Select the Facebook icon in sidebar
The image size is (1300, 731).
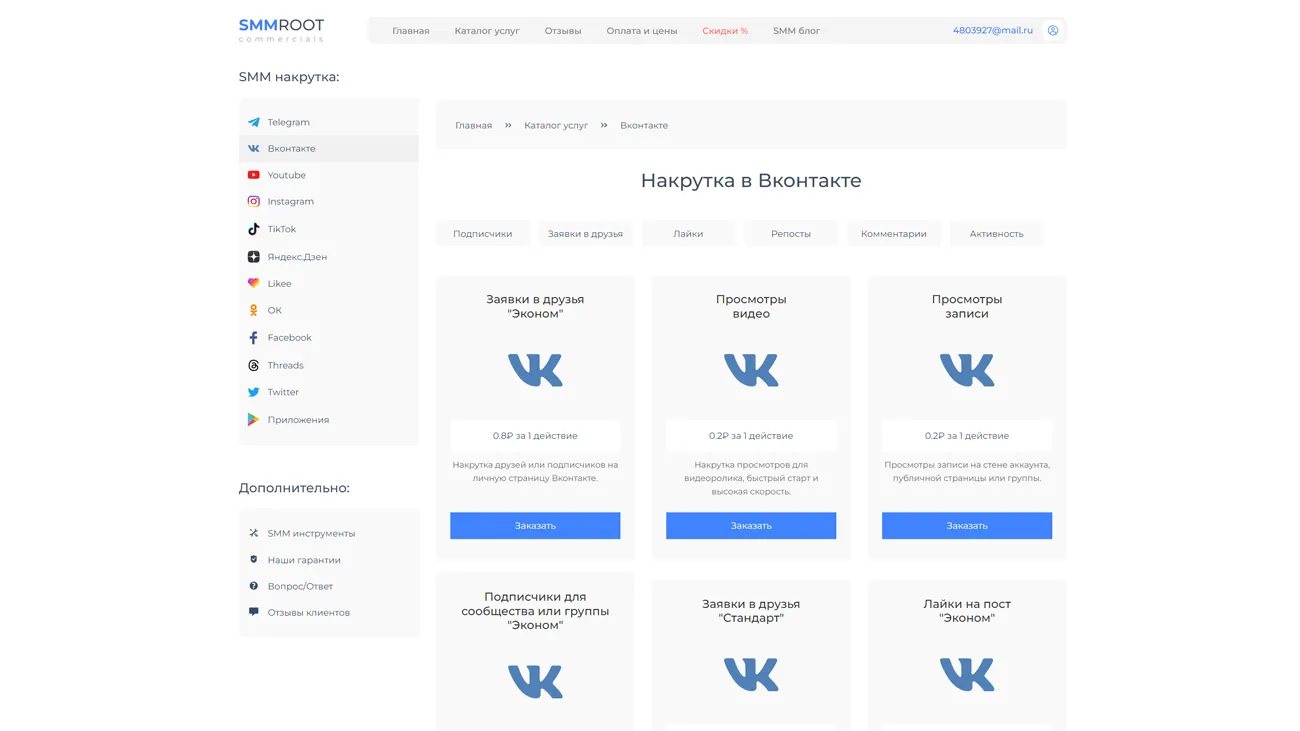point(254,338)
